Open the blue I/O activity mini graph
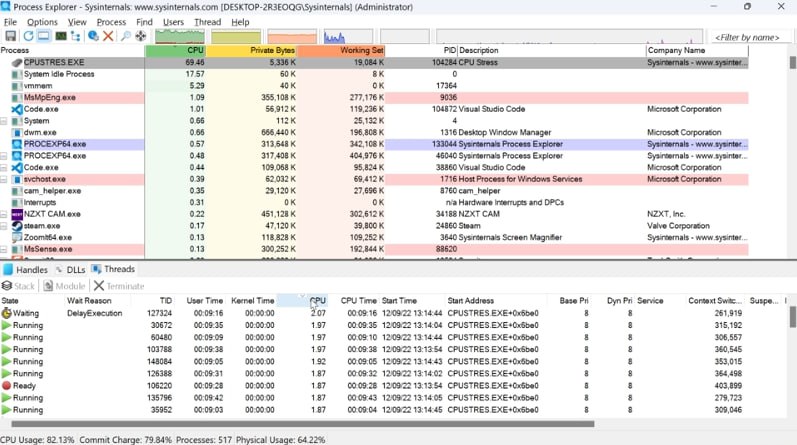 coord(348,36)
